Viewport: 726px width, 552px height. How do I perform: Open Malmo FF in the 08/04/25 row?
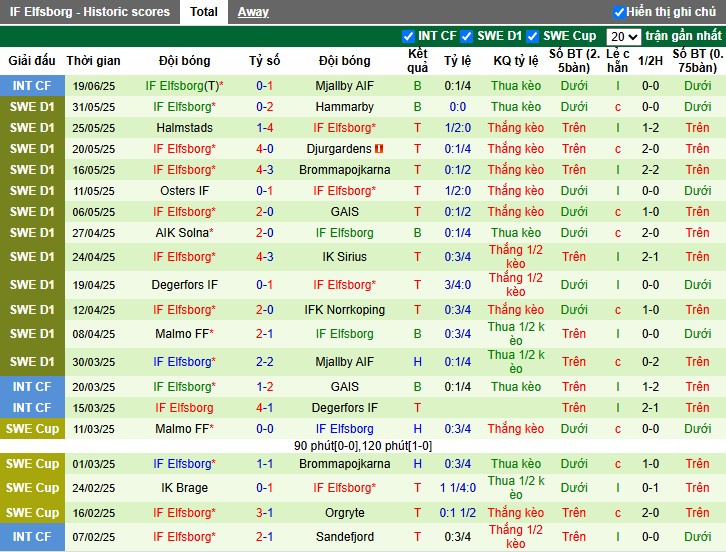click(182, 334)
